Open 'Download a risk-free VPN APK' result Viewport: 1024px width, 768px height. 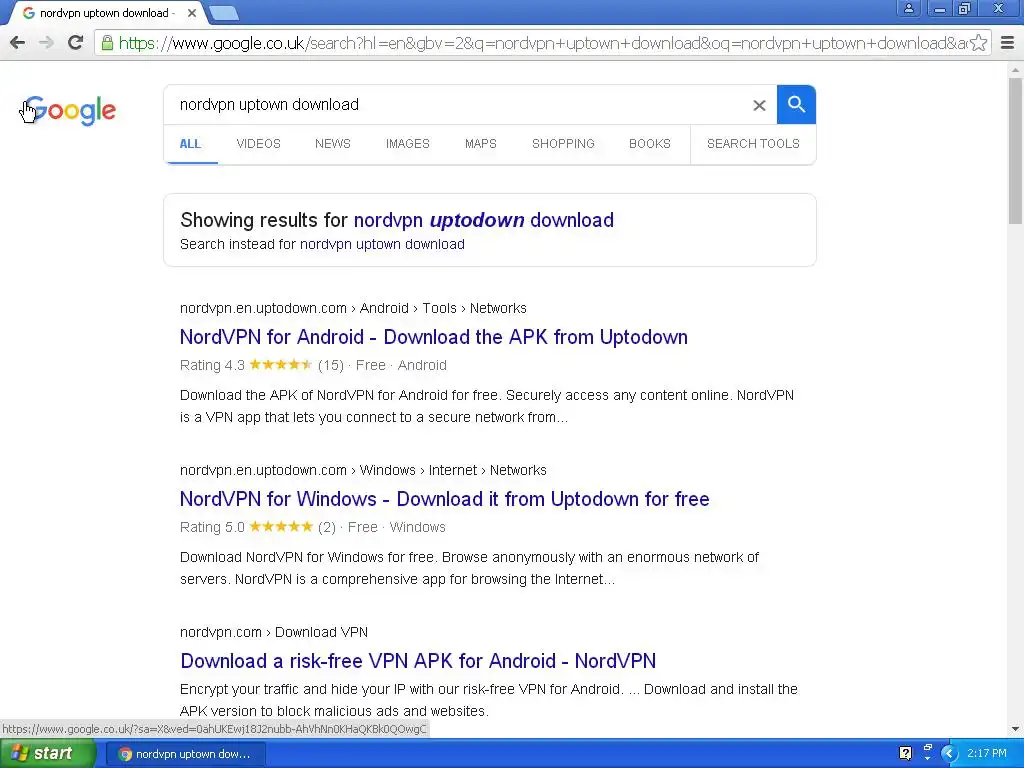pos(418,661)
